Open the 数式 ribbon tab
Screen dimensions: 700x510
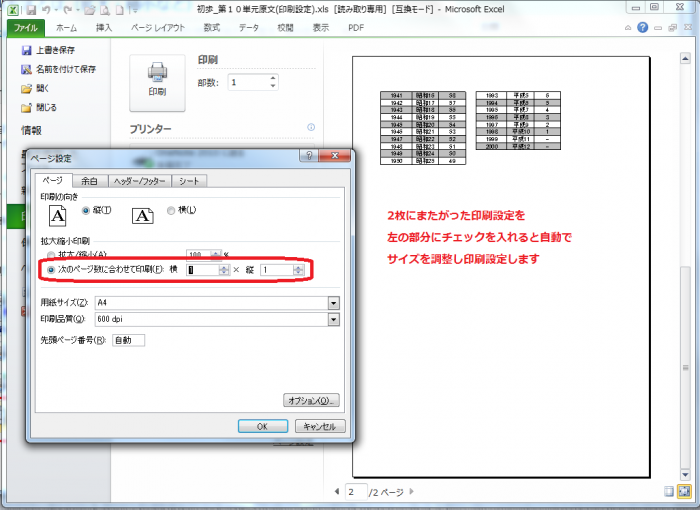[x=212, y=28]
